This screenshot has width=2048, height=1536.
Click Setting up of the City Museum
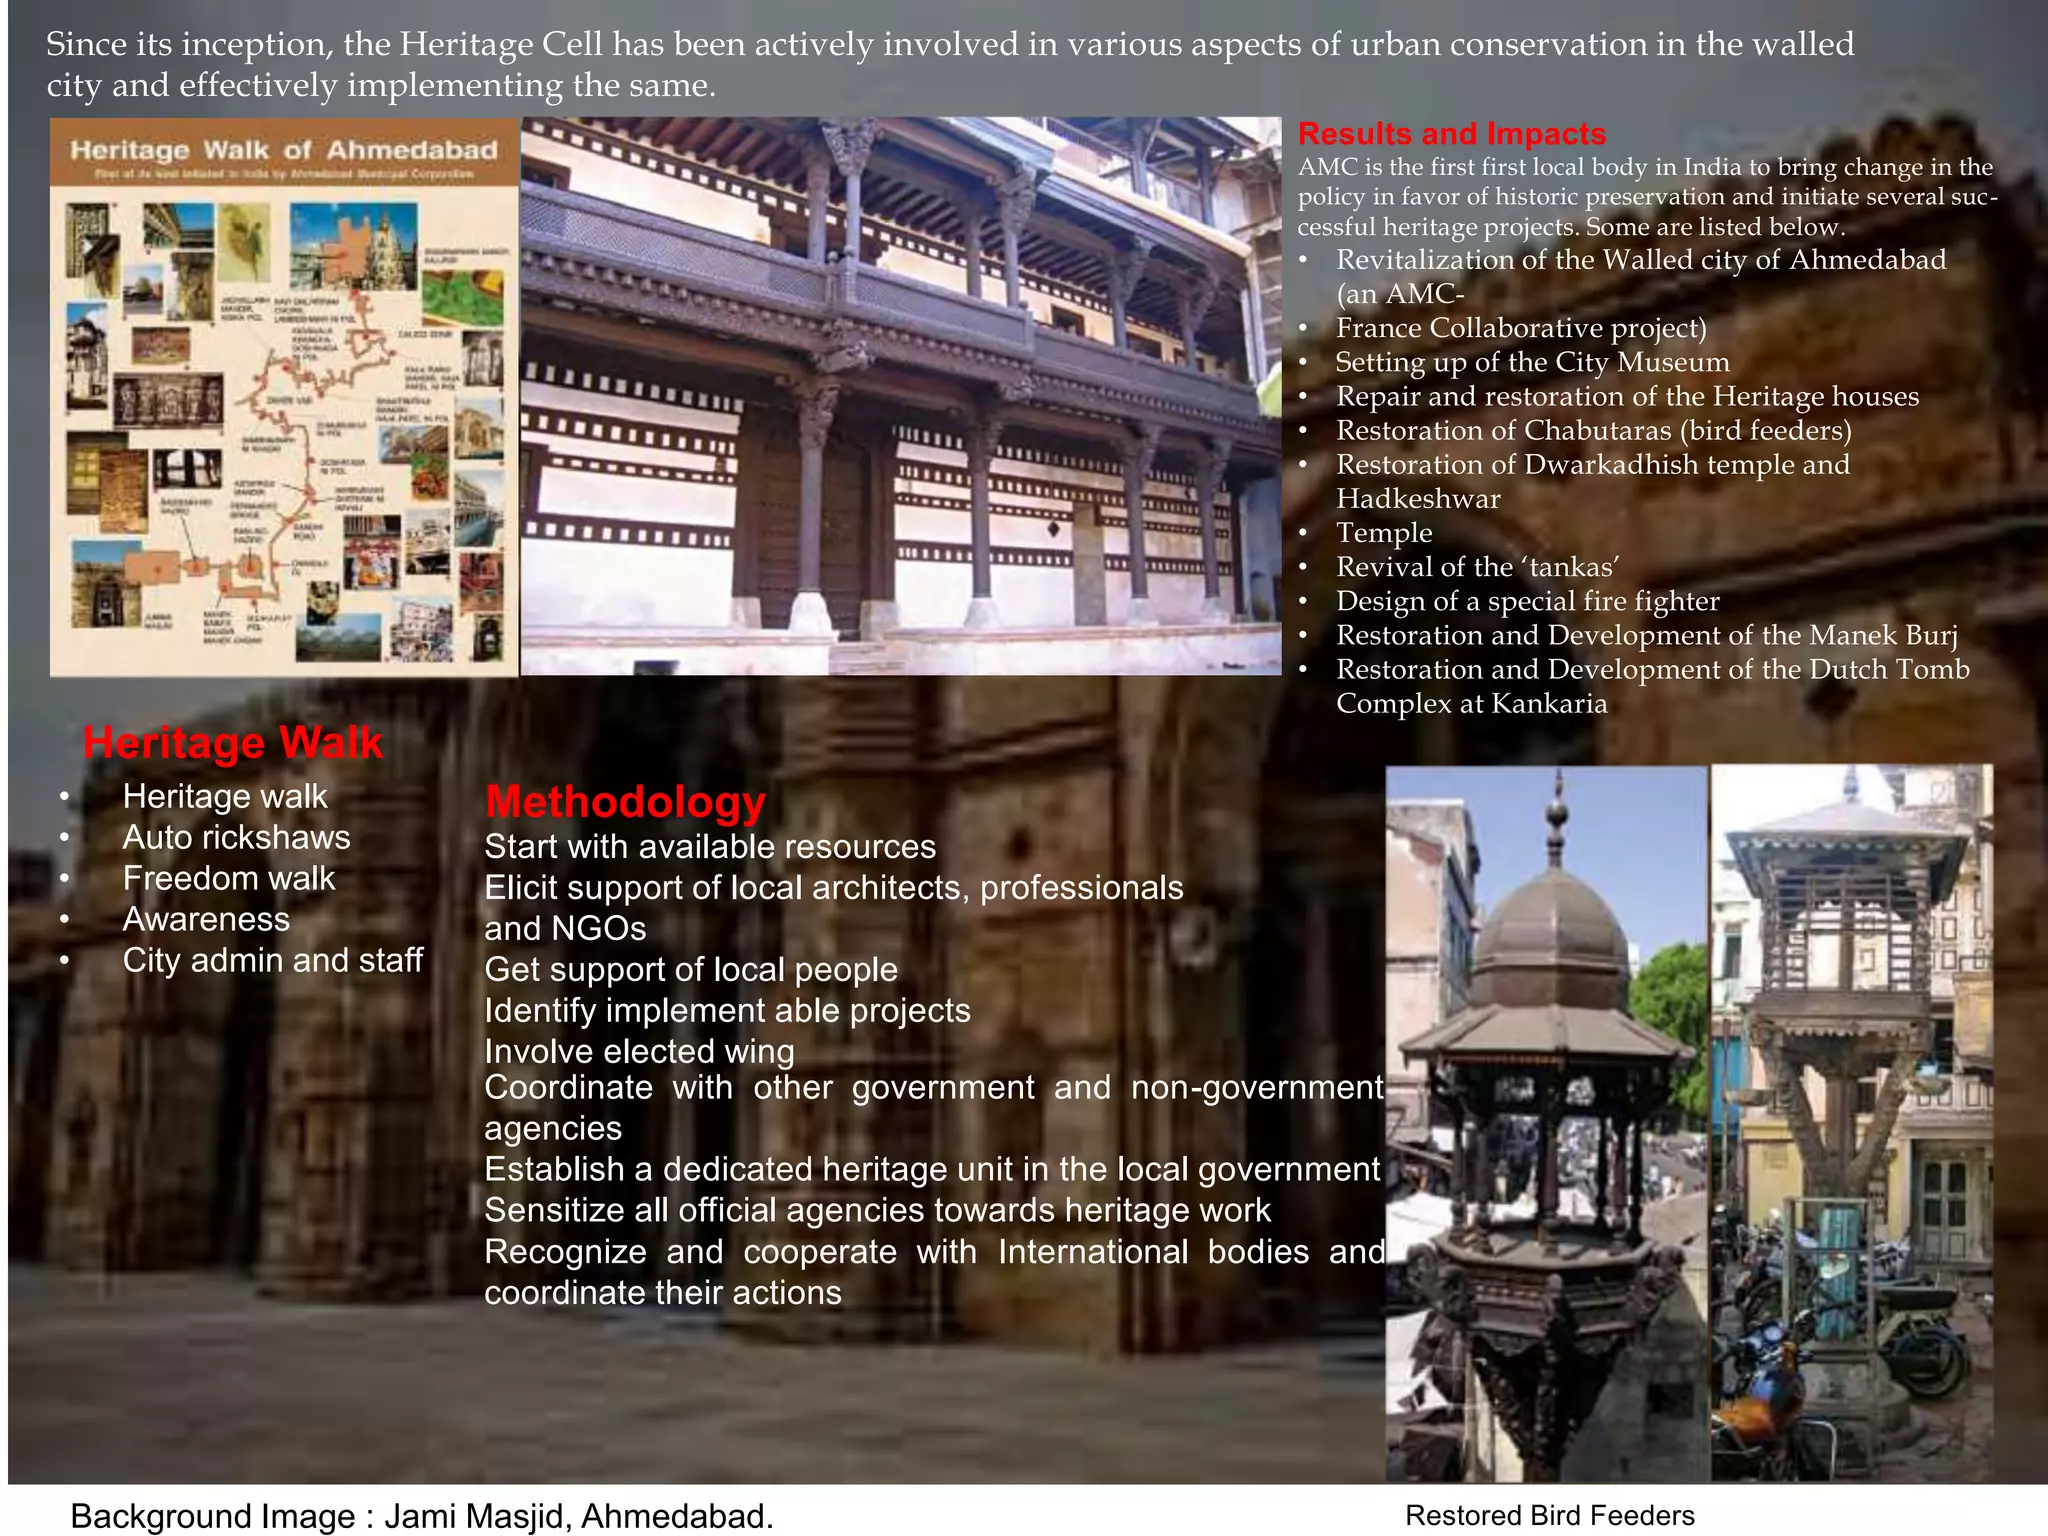coord(1532,362)
